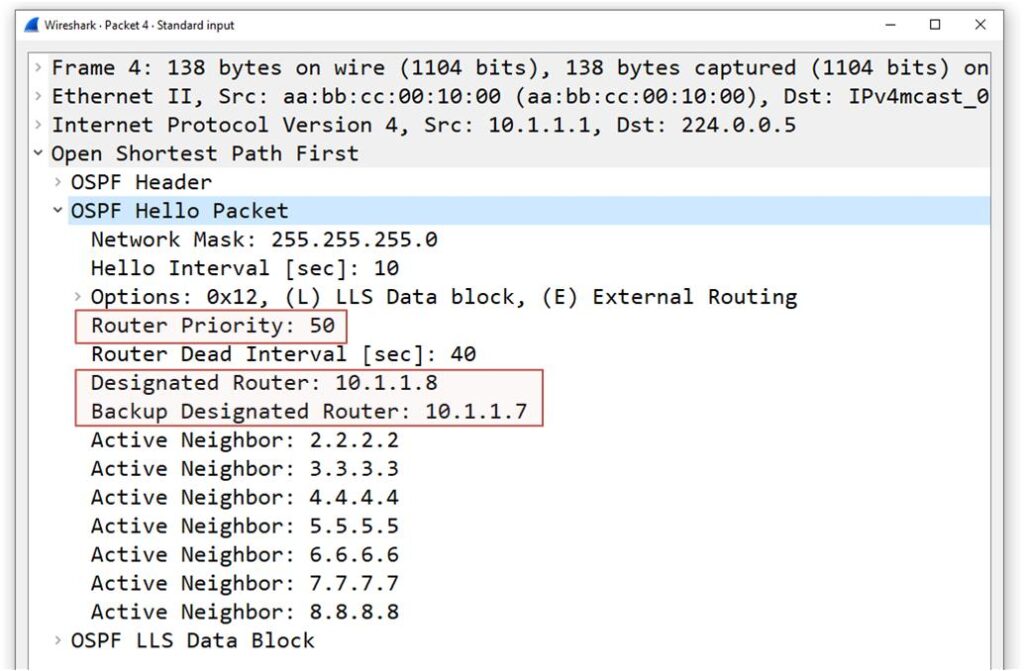Select the Router Priority: 50 line

[212, 326]
